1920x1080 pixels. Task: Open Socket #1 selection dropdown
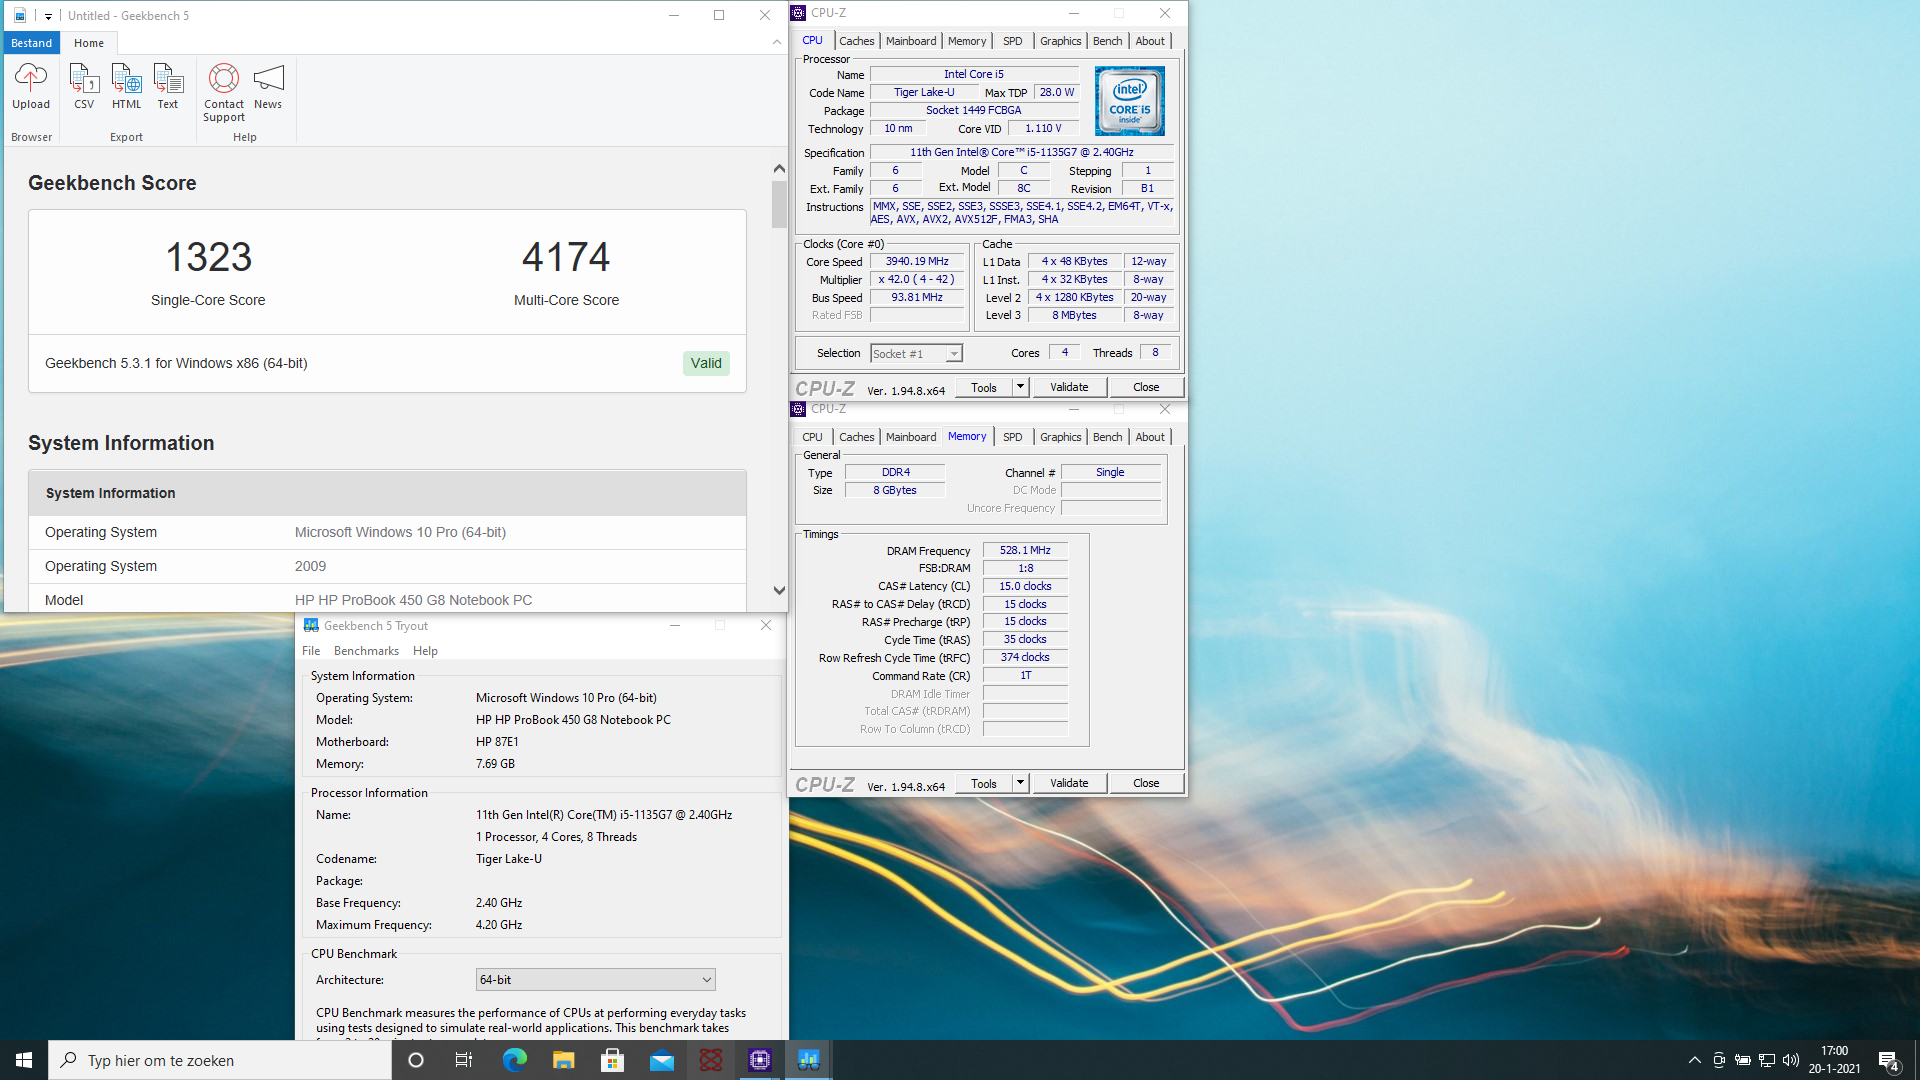pos(916,353)
